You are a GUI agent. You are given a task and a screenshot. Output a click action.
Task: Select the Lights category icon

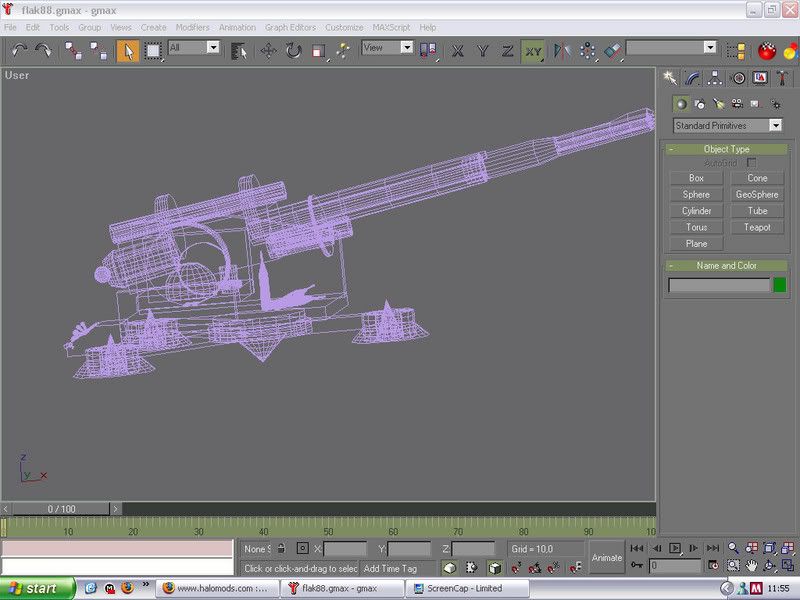718,104
